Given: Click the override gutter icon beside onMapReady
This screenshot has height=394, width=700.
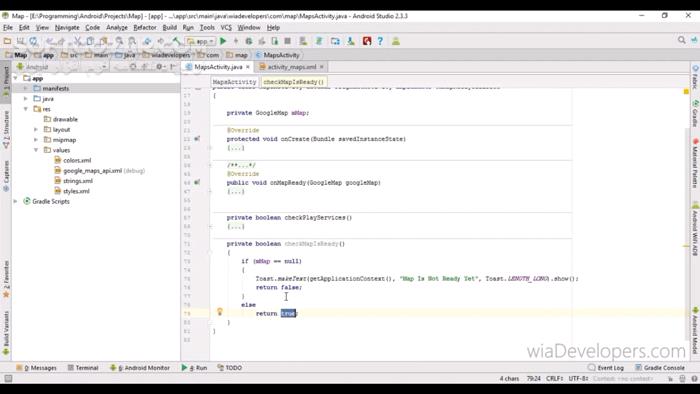Looking at the screenshot, I should [x=197, y=182].
